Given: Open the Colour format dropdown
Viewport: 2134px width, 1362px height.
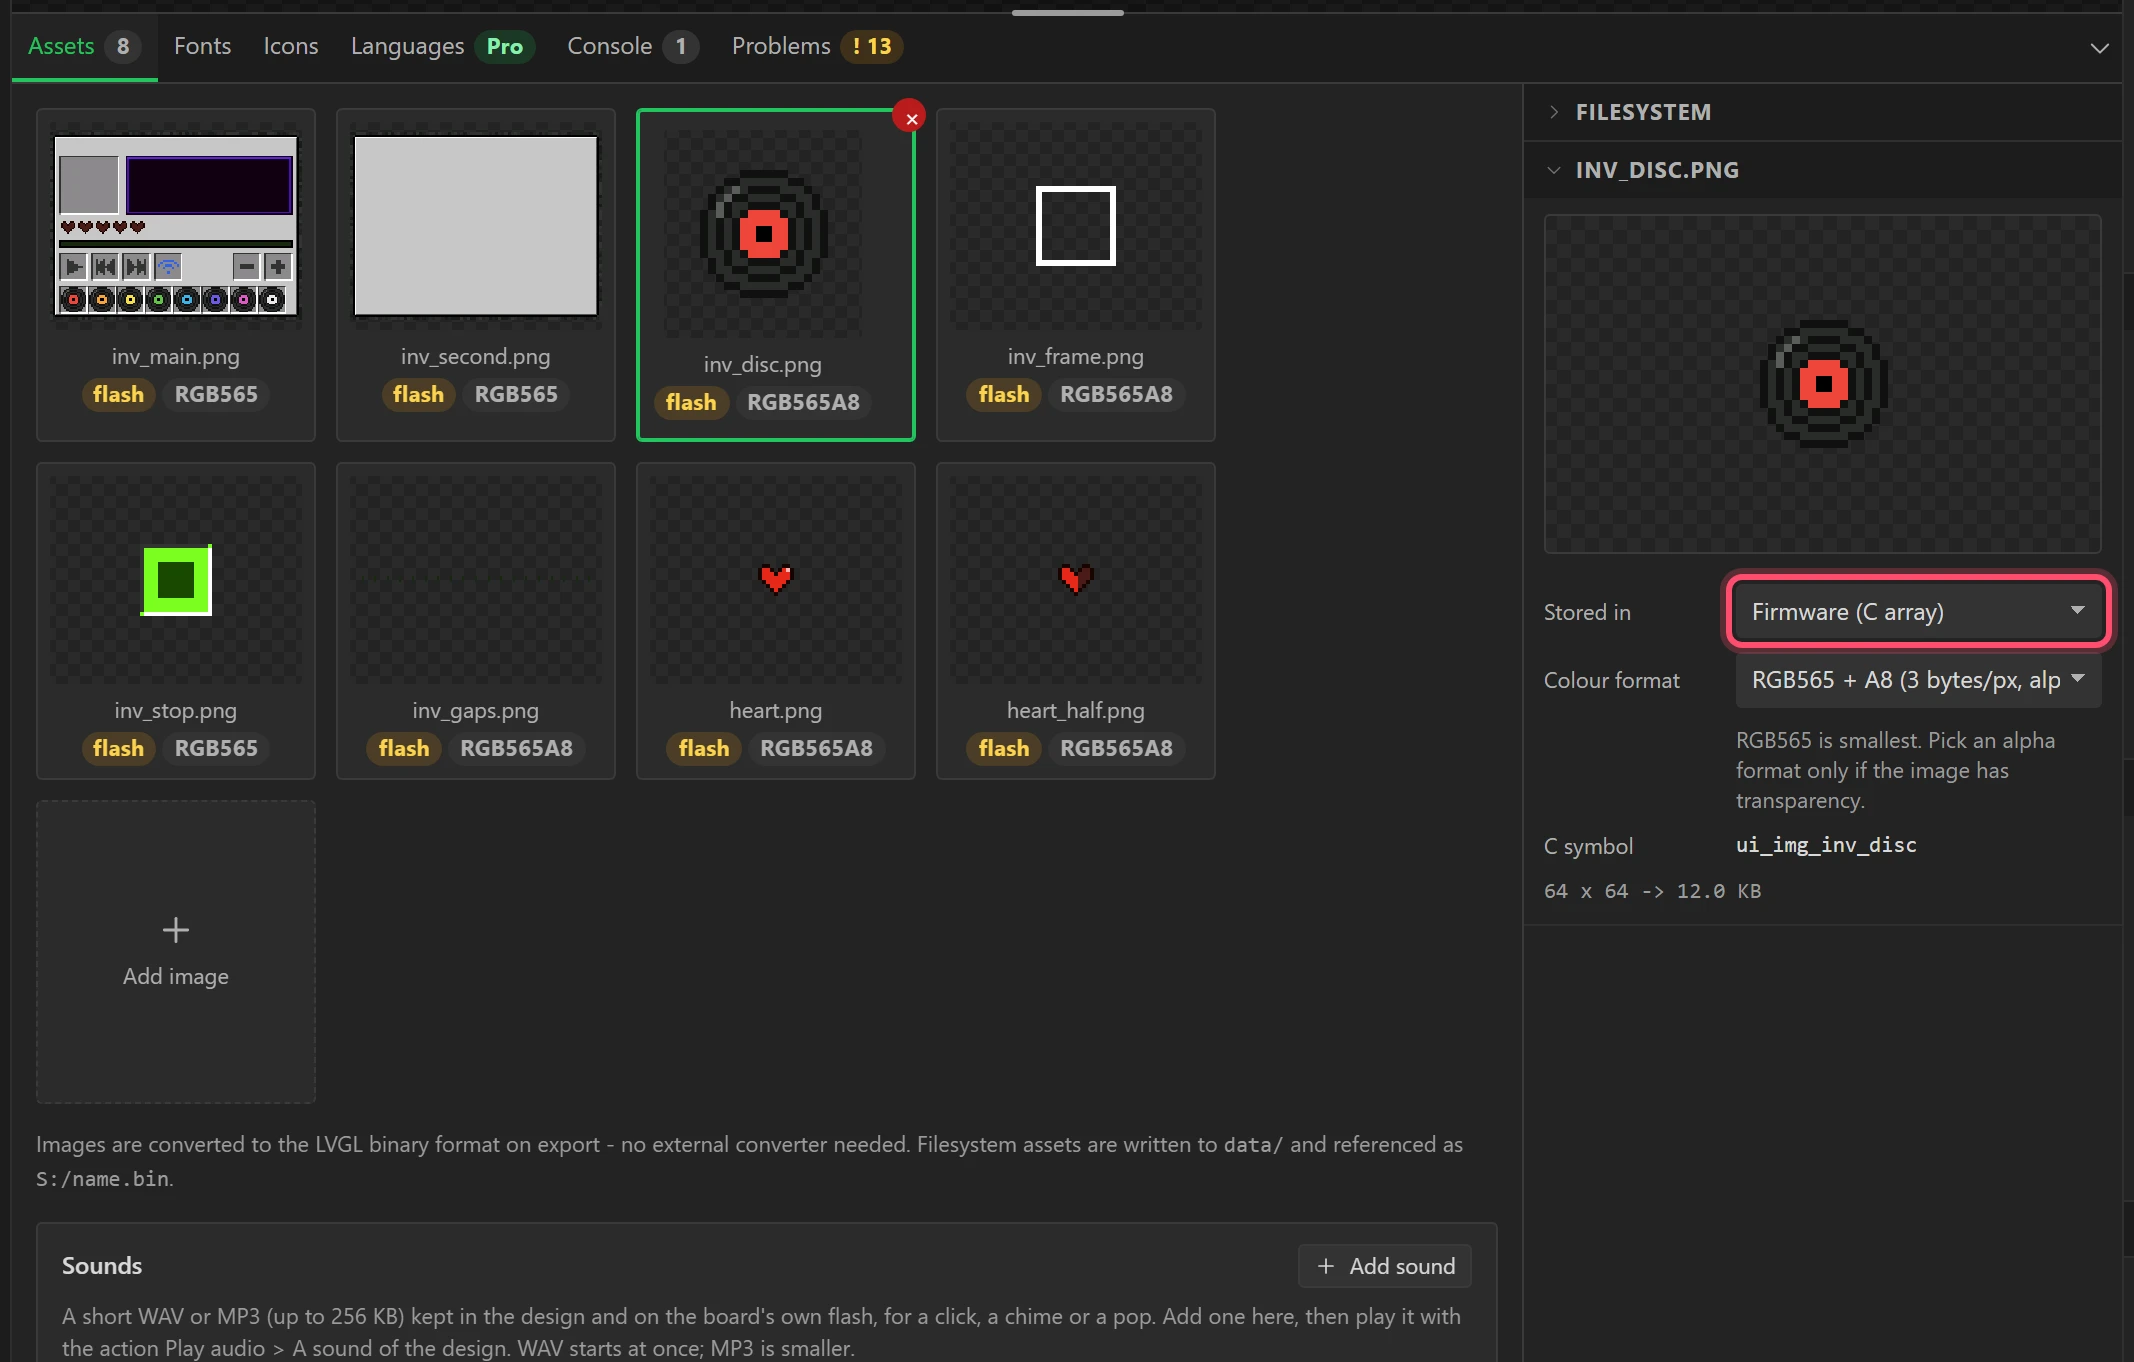Looking at the screenshot, I should tap(1918, 680).
